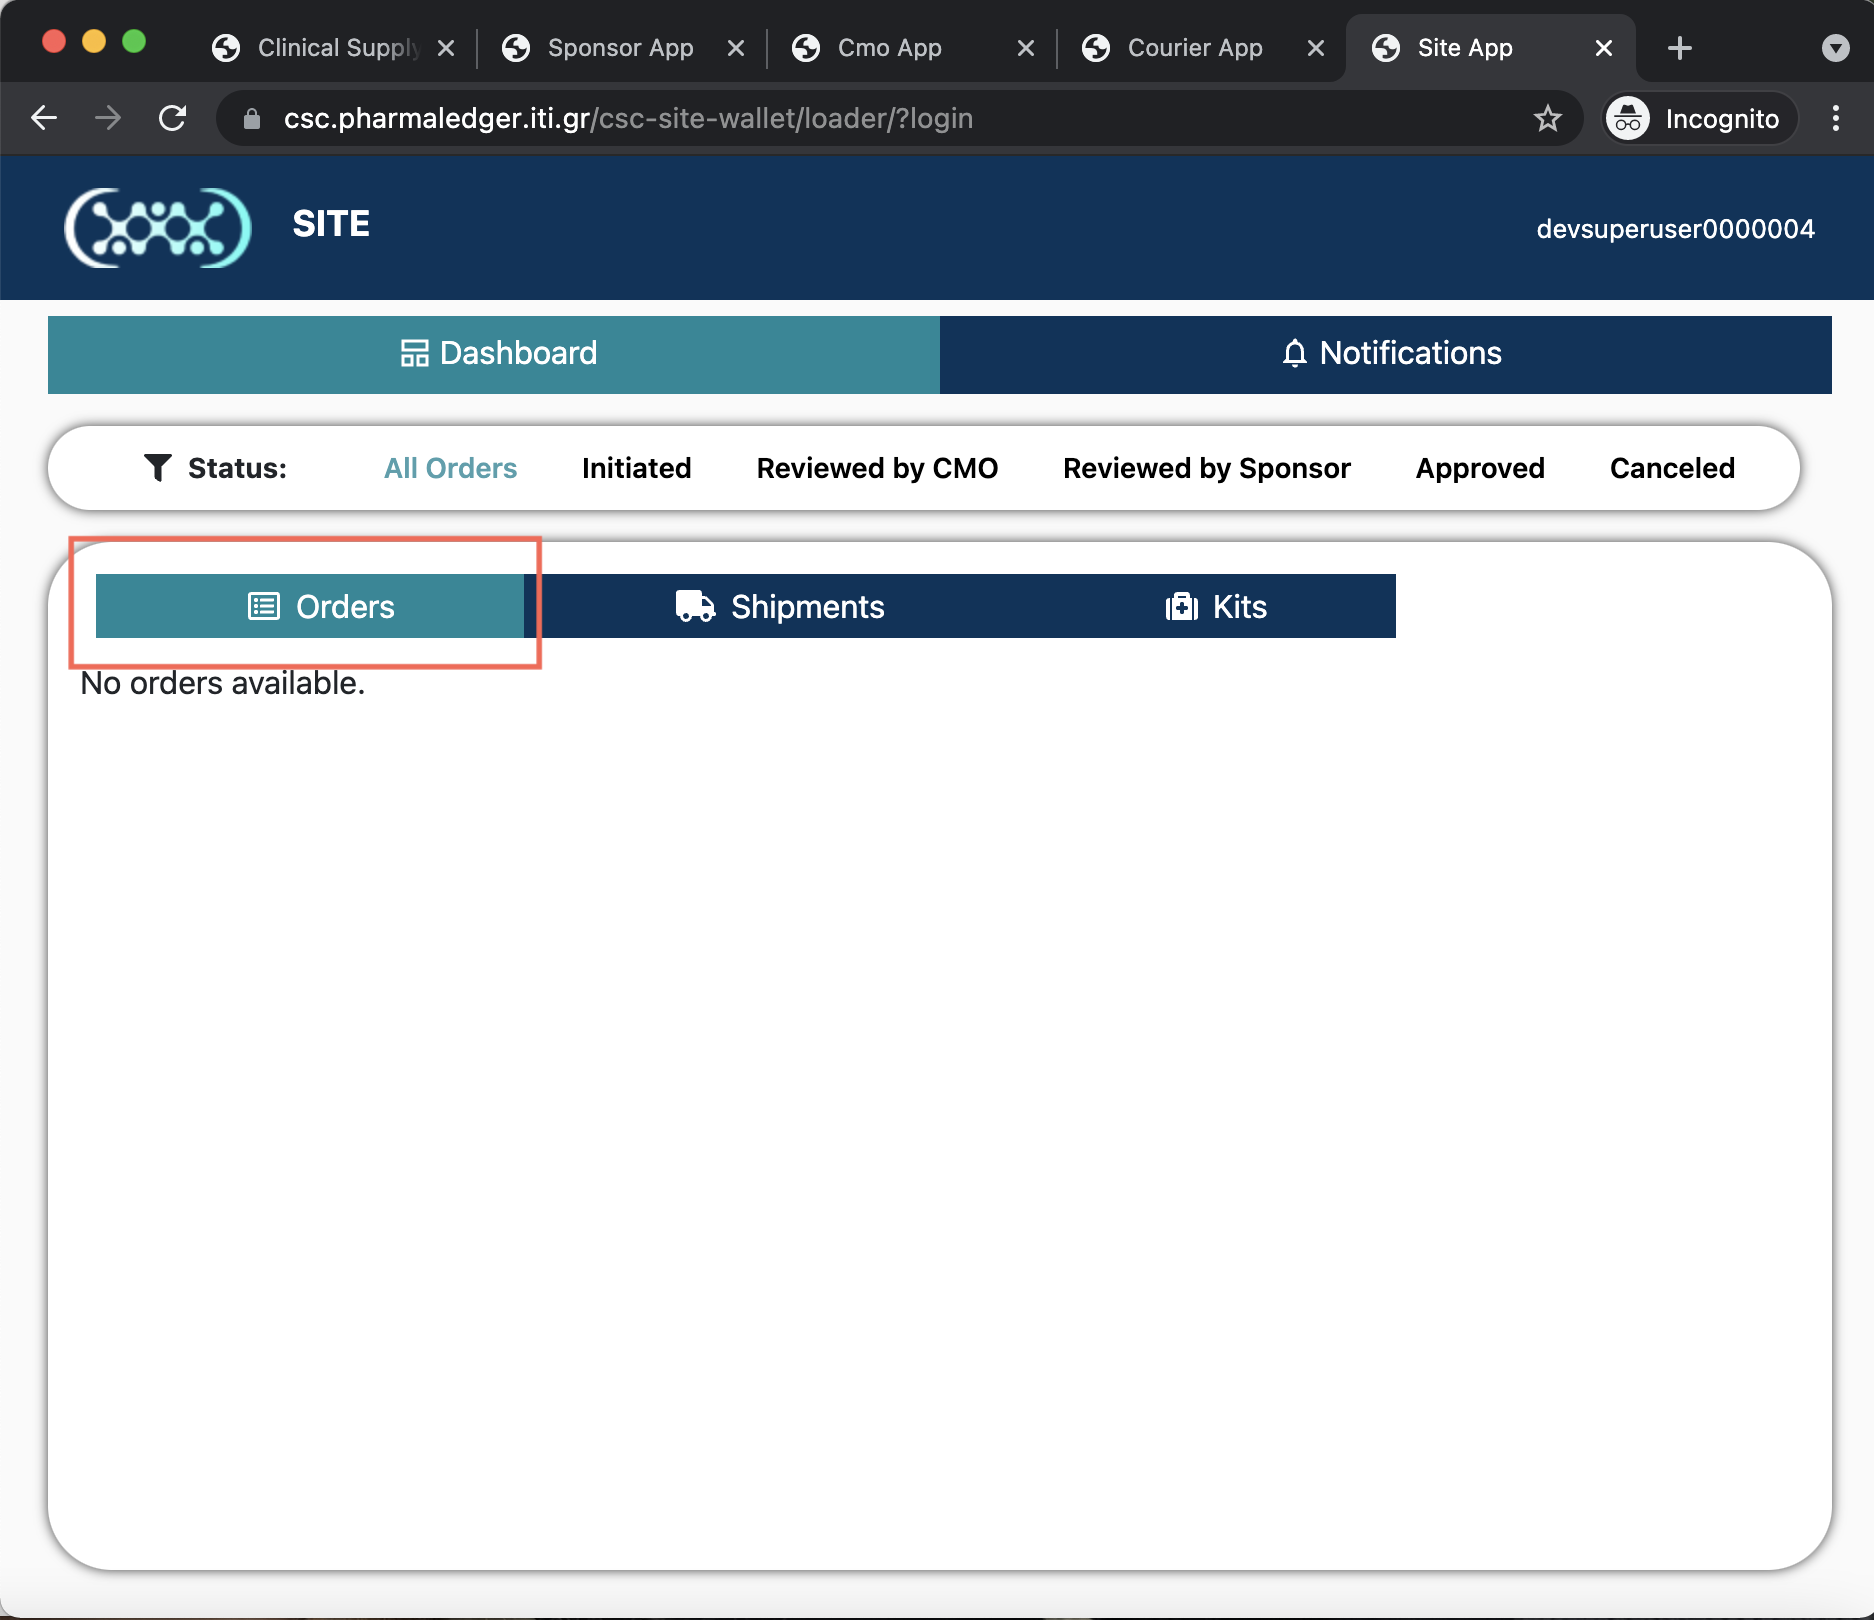
Task: Click the Notifications bell icon
Action: pyautogui.click(x=1294, y=353)
